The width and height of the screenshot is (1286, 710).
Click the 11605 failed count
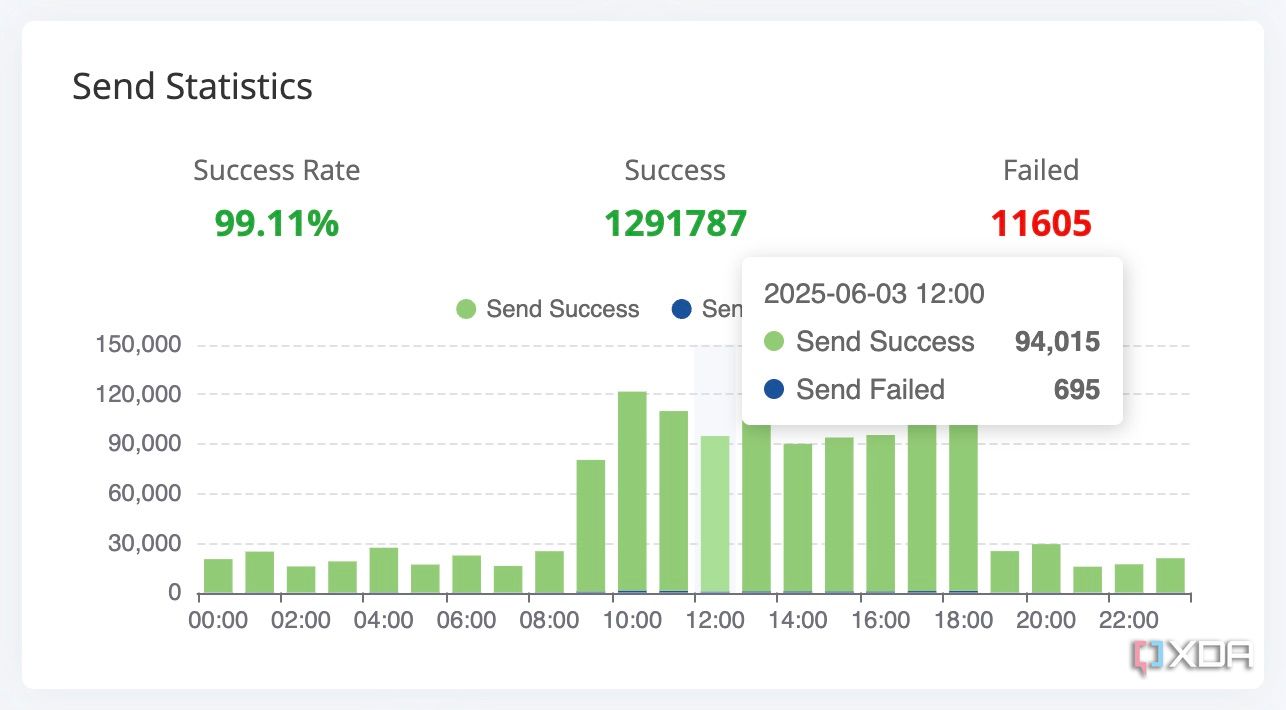(x=1041, y=224)
